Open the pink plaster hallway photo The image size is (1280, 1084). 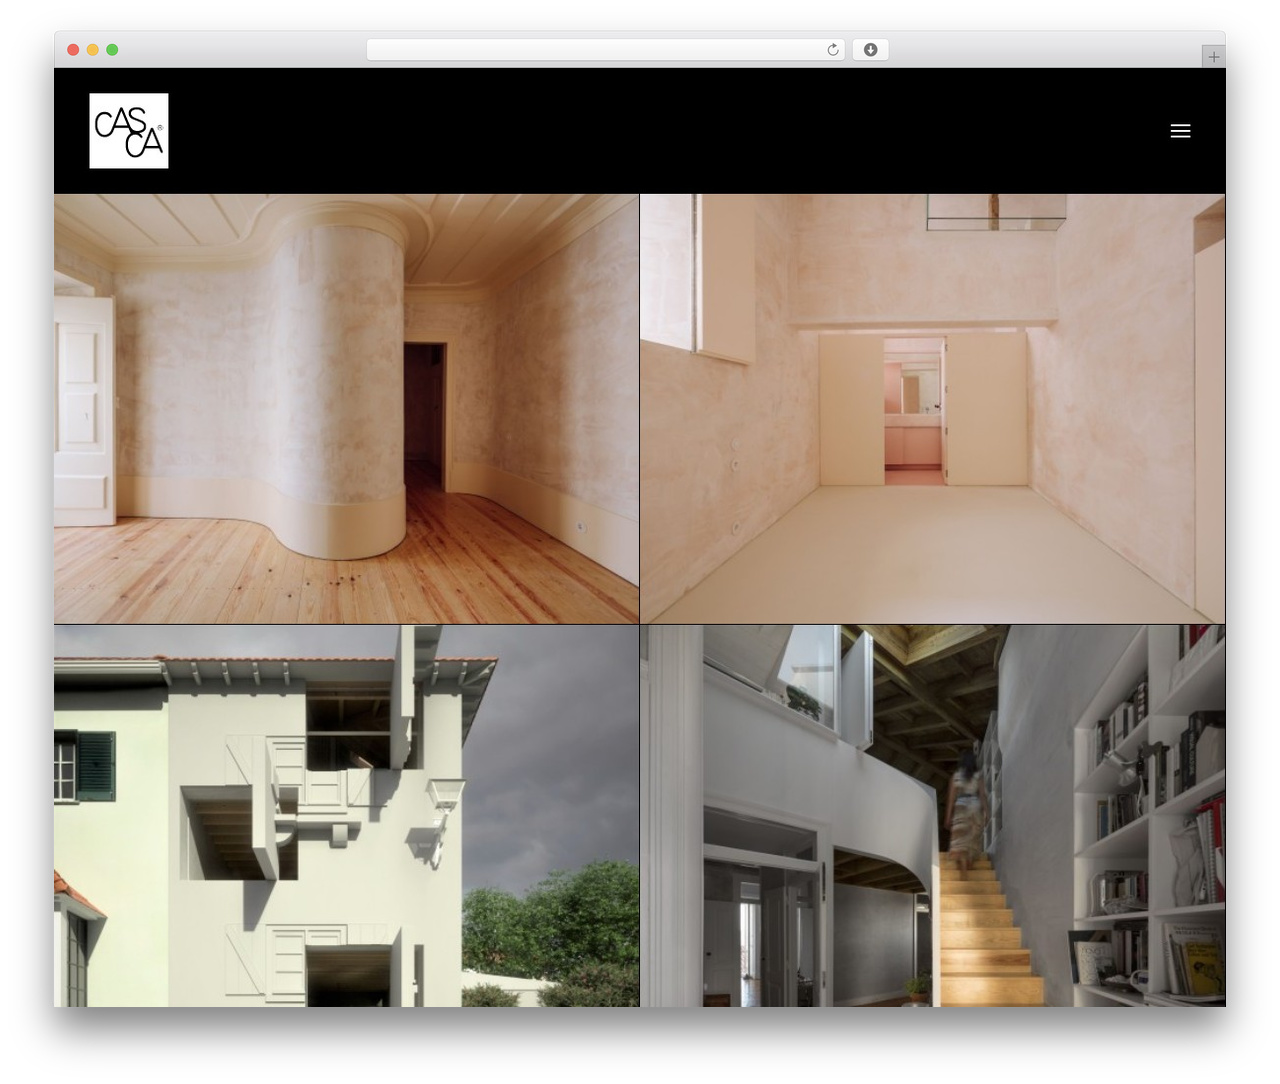click(x=932, y=409)
